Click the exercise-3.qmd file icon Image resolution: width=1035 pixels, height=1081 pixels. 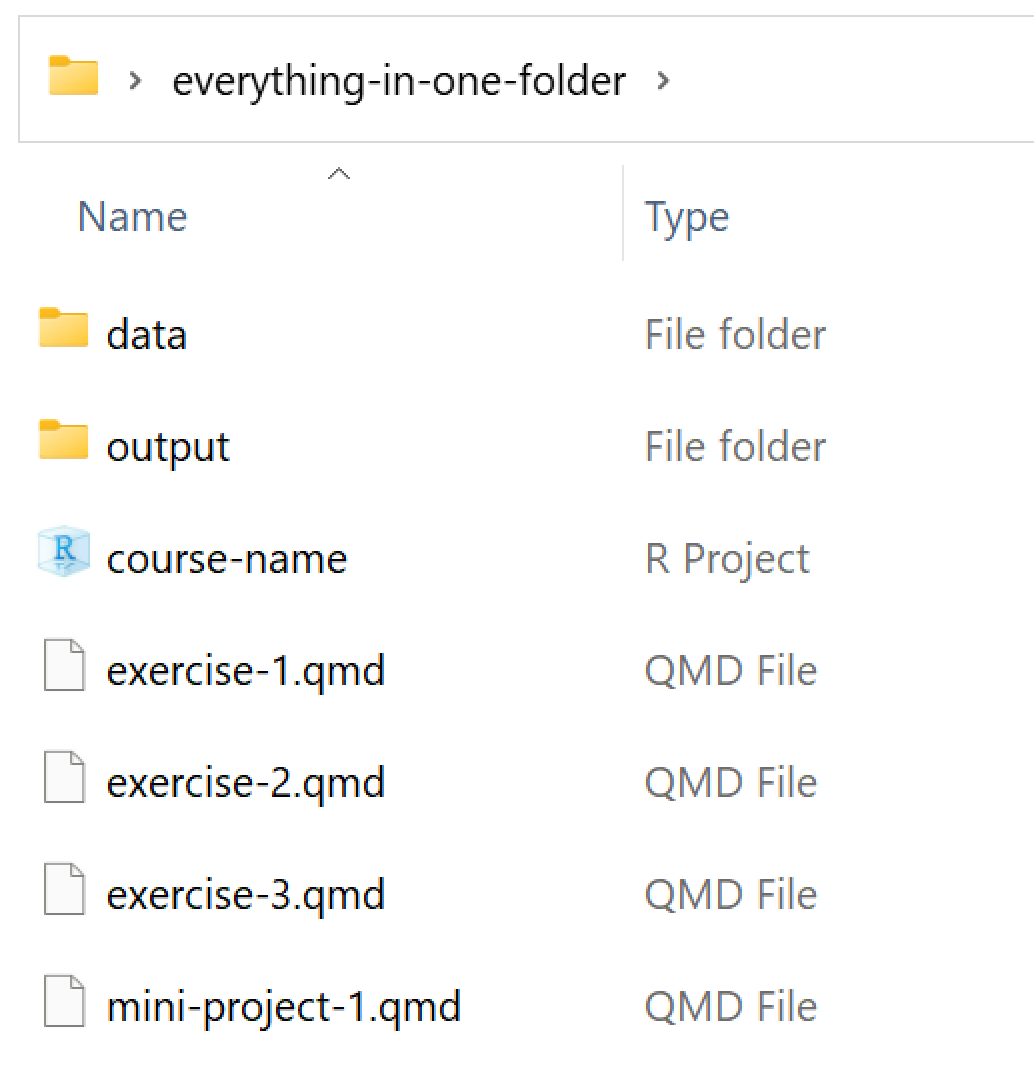[64, 891]
